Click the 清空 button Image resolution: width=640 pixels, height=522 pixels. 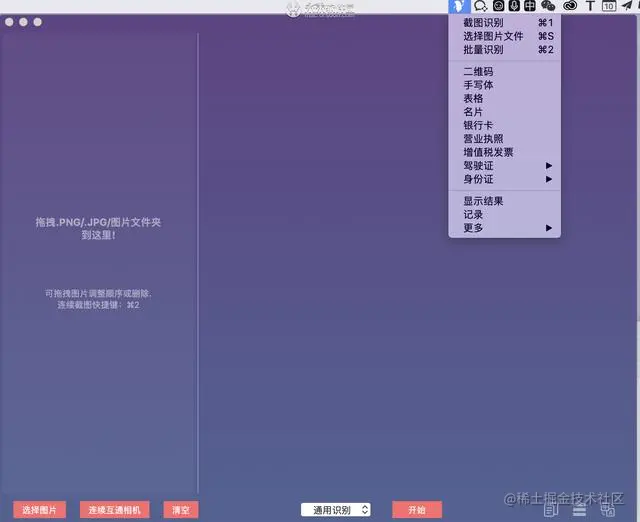click(x=181, y=510)
